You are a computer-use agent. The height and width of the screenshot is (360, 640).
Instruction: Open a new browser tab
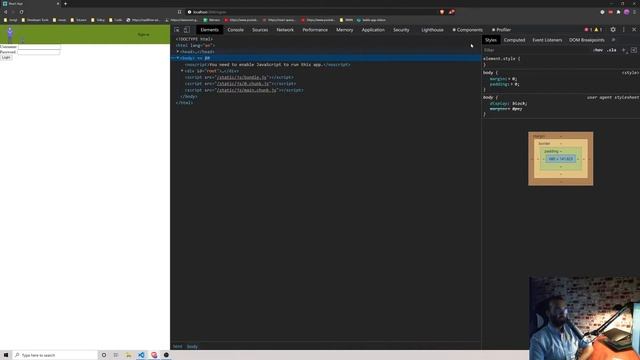click(65, 4)
